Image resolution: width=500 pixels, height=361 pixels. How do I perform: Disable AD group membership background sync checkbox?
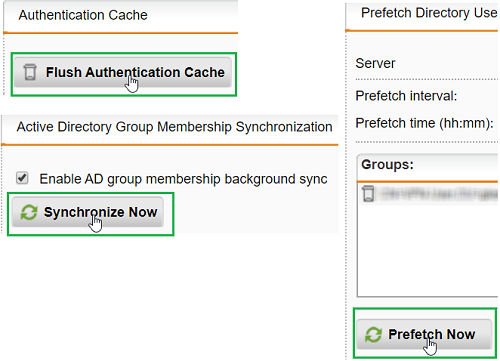tap(22, 178)
